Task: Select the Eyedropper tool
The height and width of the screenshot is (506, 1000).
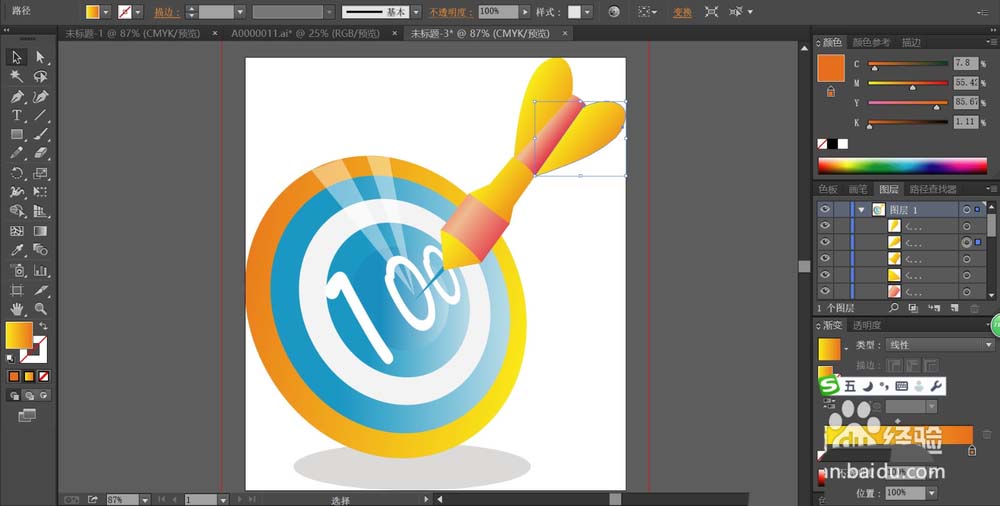Action: [17, 250]
